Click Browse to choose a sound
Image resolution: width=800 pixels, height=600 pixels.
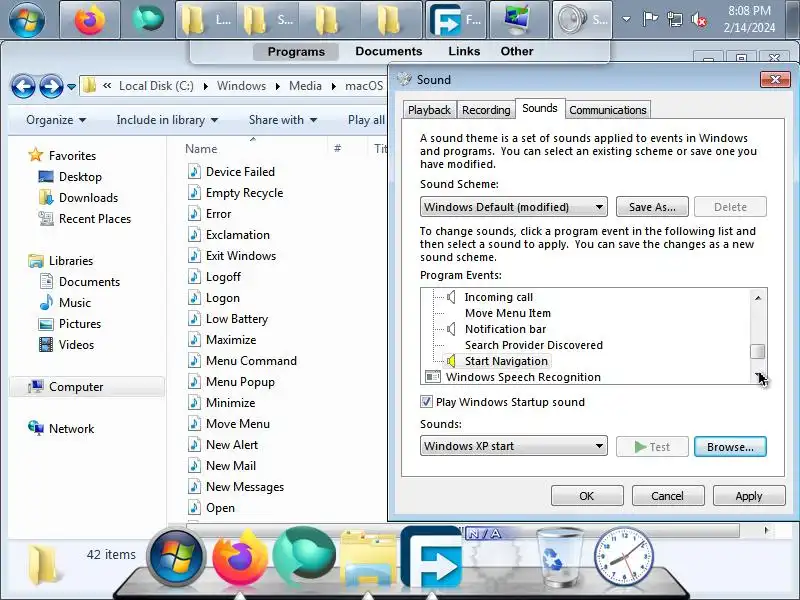point(730,446)
